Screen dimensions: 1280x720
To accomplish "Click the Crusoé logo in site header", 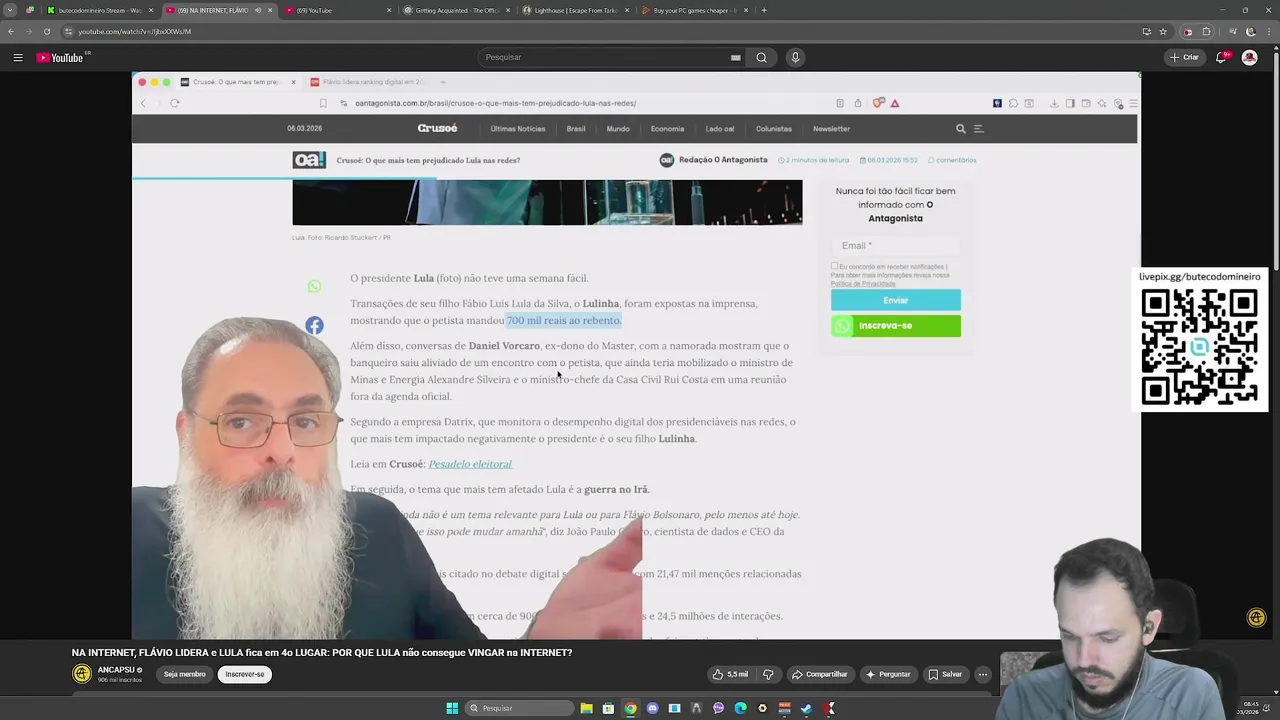I will (437, 128).
